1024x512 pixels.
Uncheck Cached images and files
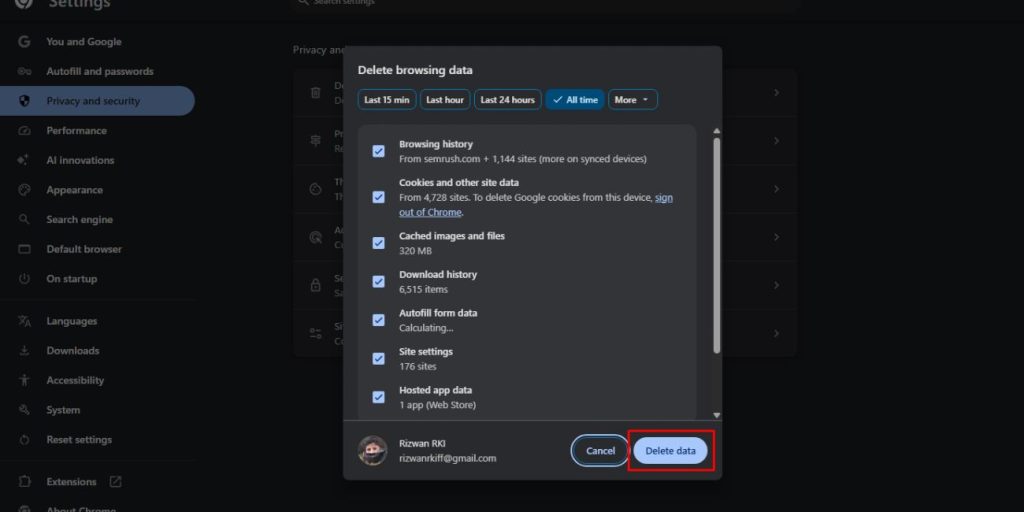pos(378,243)
